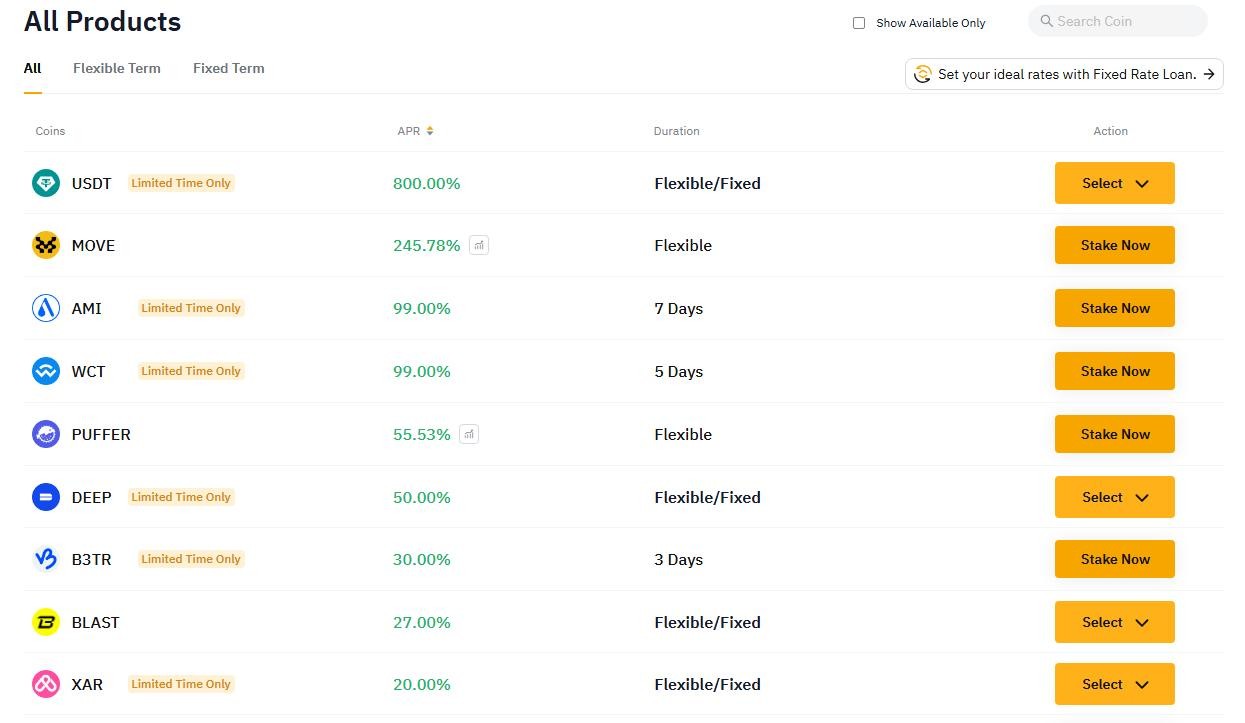Click the 3 Days duration text
The width and height of the screenshot is (1245, 723).
click(x=679, y=559)
